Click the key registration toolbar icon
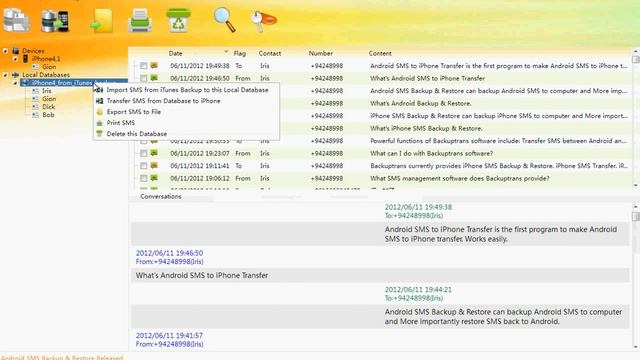Screen dimensions: 640x360 [x=264, y=21]
